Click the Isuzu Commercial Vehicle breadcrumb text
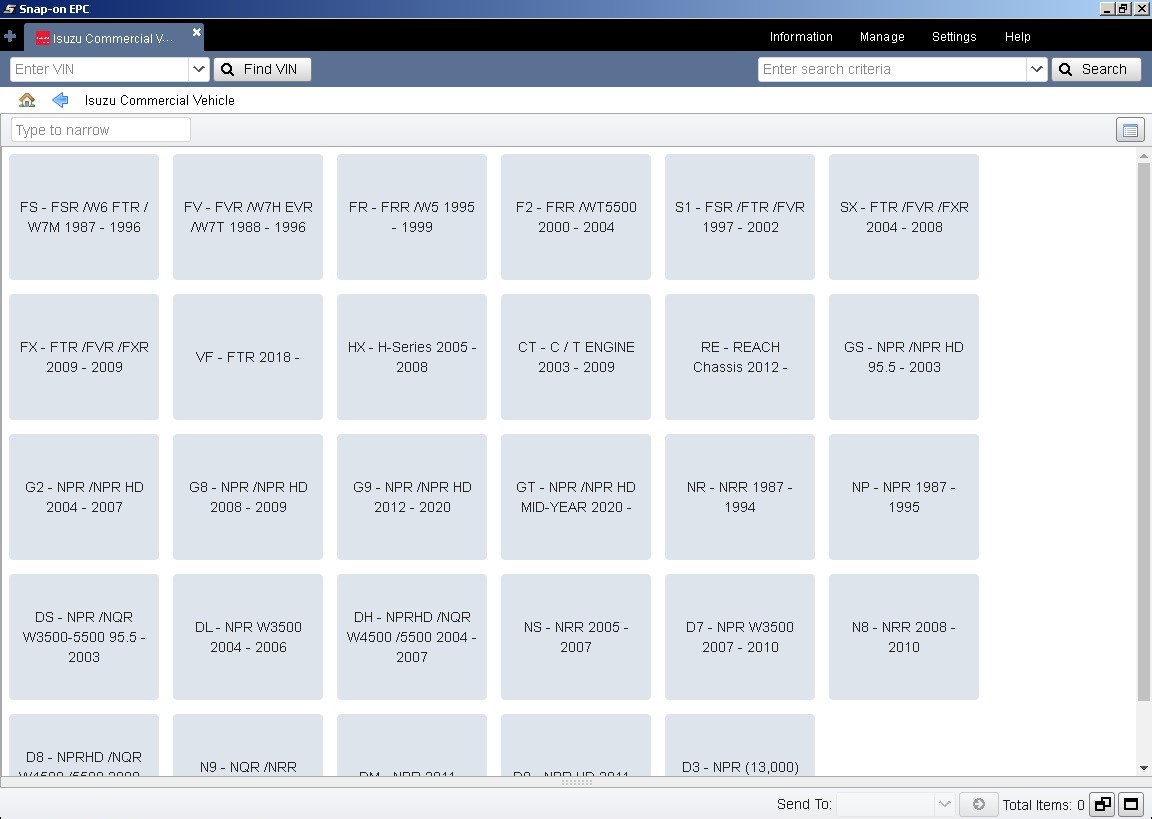Image resolution: width=1152 pixels, height=819 pixels. point(159,100)
